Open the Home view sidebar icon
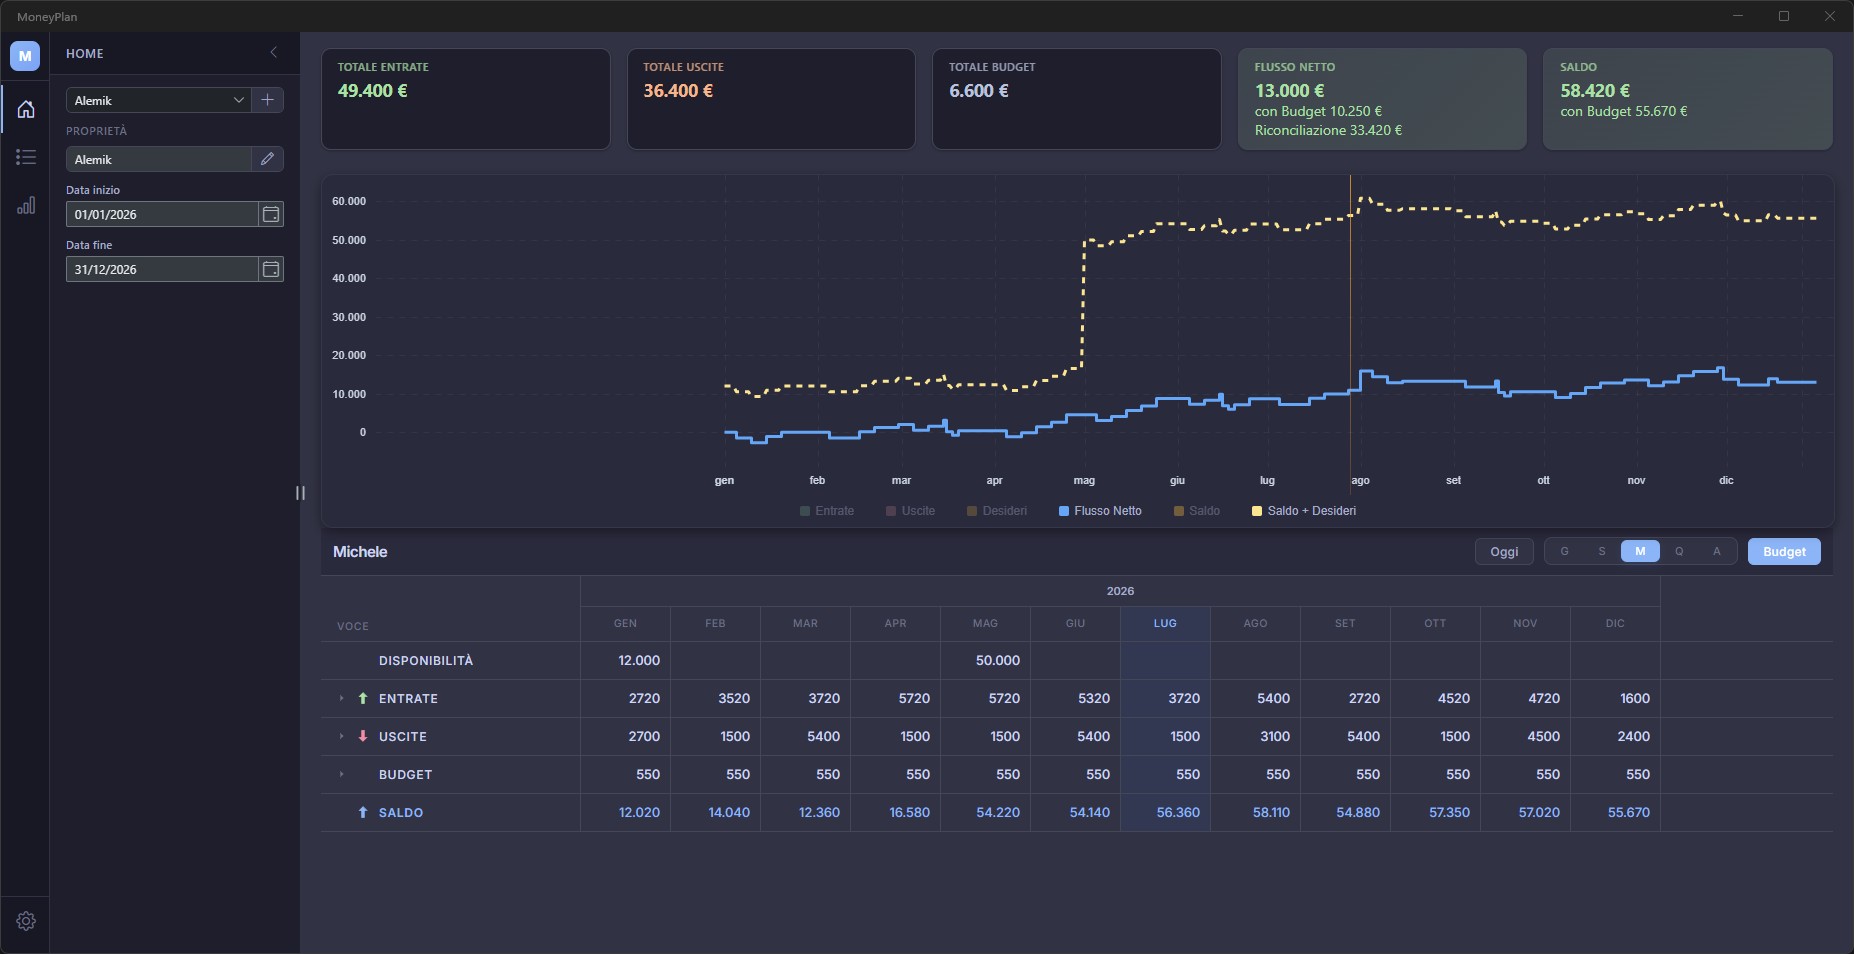The width and height of the screenshot is (1854, 954). point(26,109)
